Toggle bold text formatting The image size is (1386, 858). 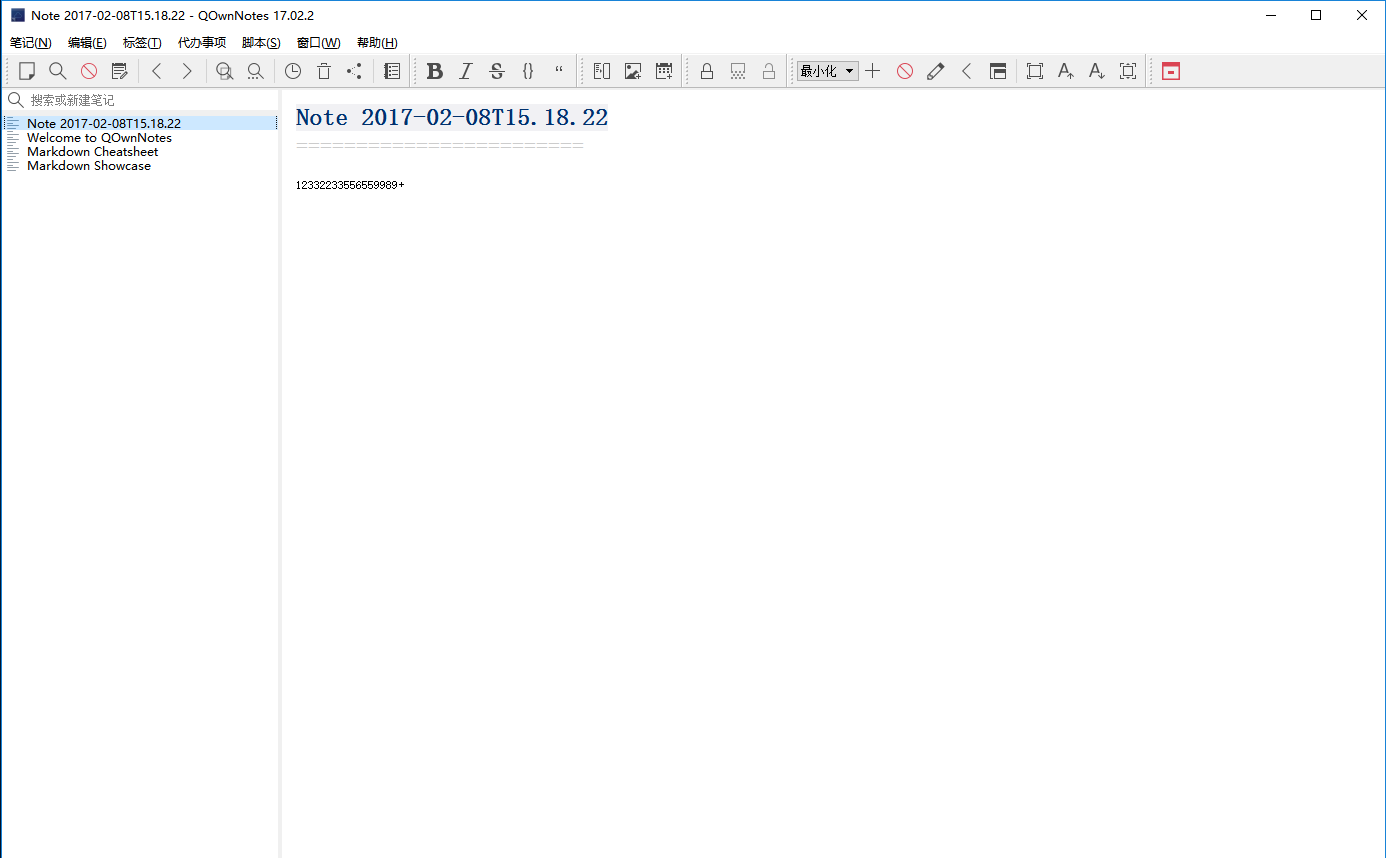434,71
